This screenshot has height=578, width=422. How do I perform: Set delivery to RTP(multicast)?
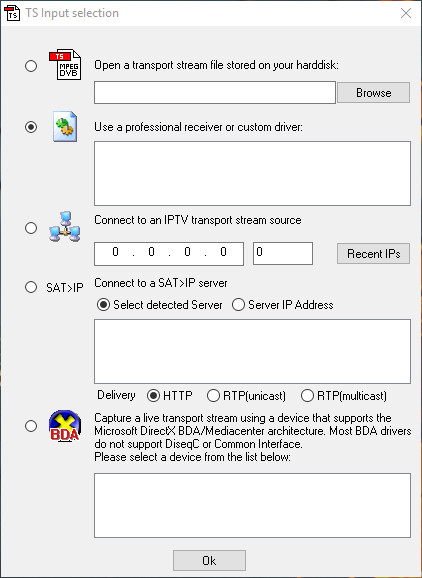coord(343,396)
